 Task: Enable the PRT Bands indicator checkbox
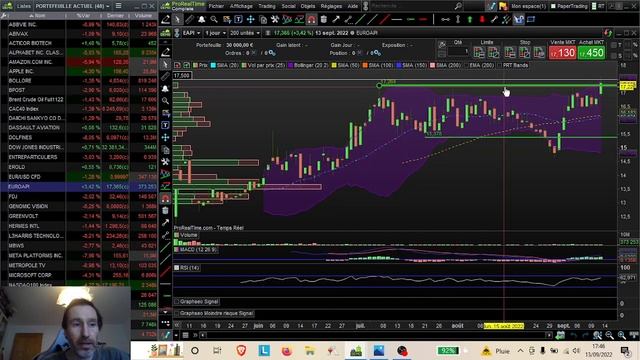(499, 65)
